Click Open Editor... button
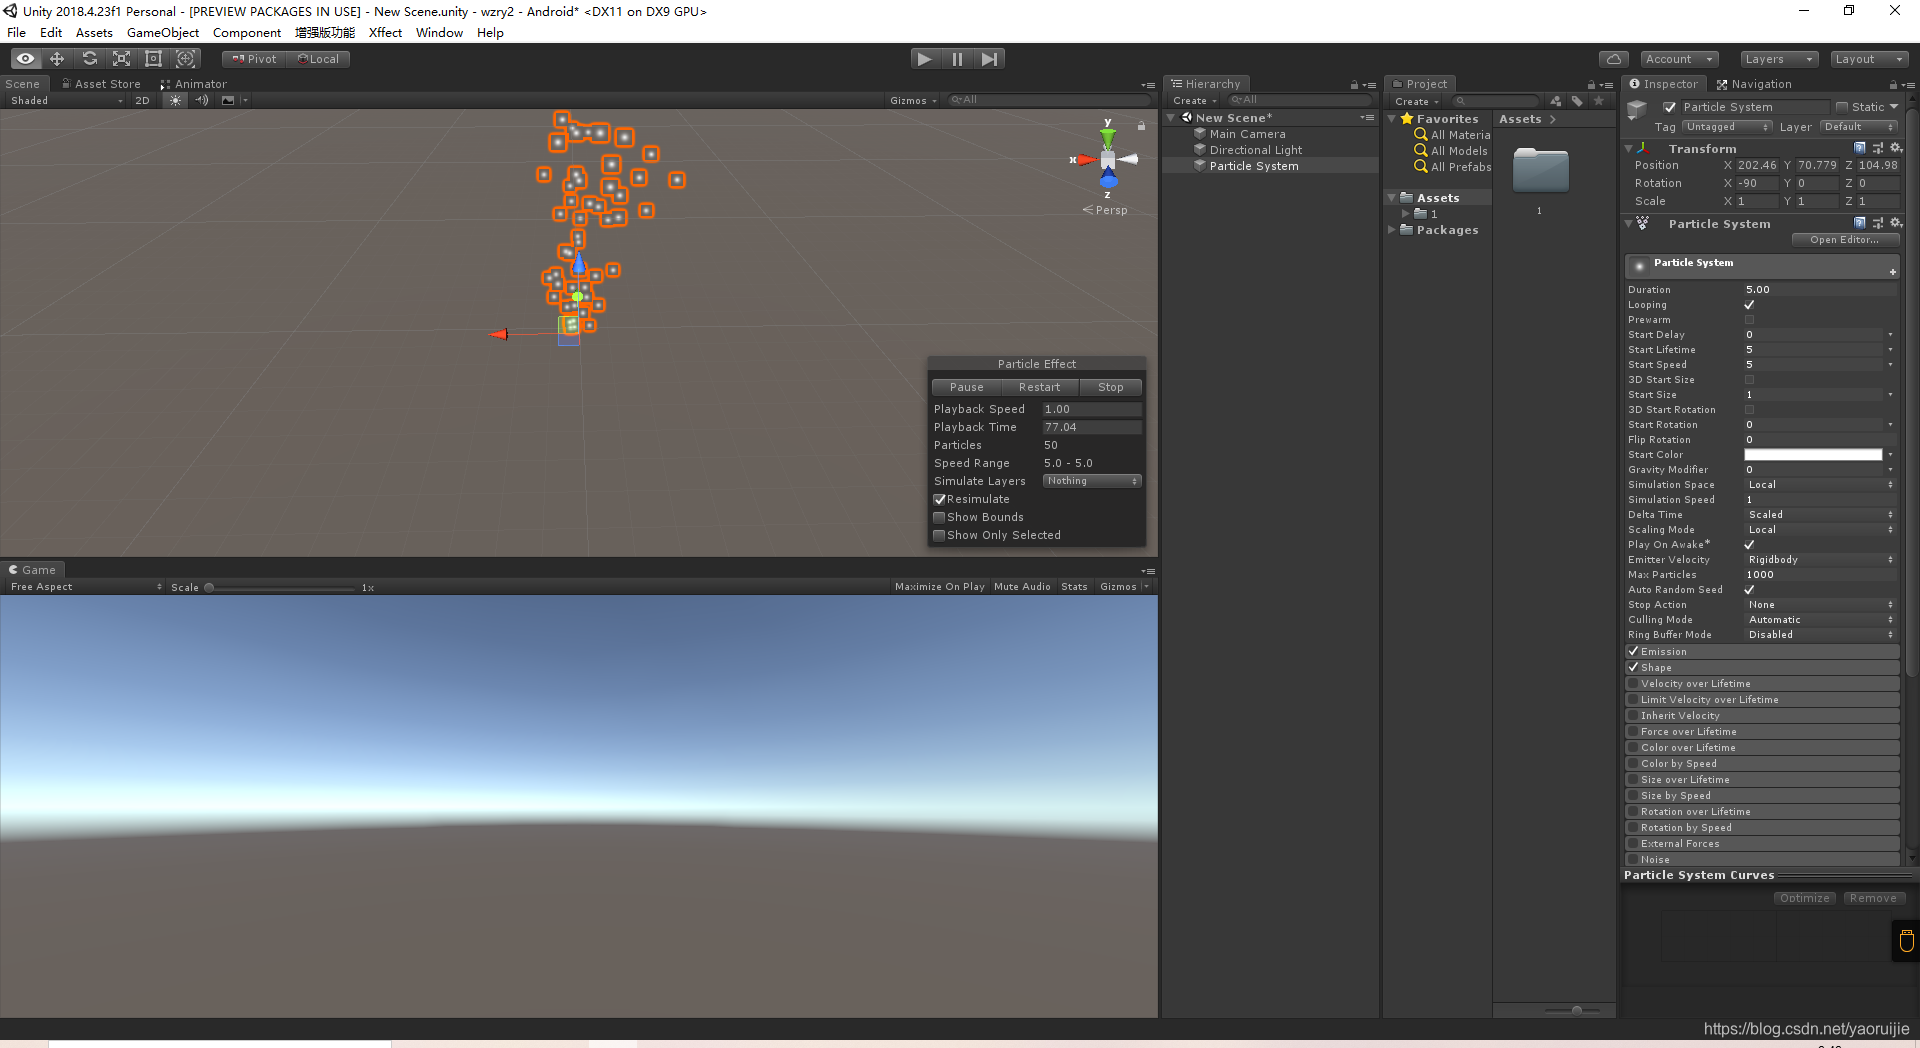The height and width of the screenshot is (1048, 1920). 1844,240
